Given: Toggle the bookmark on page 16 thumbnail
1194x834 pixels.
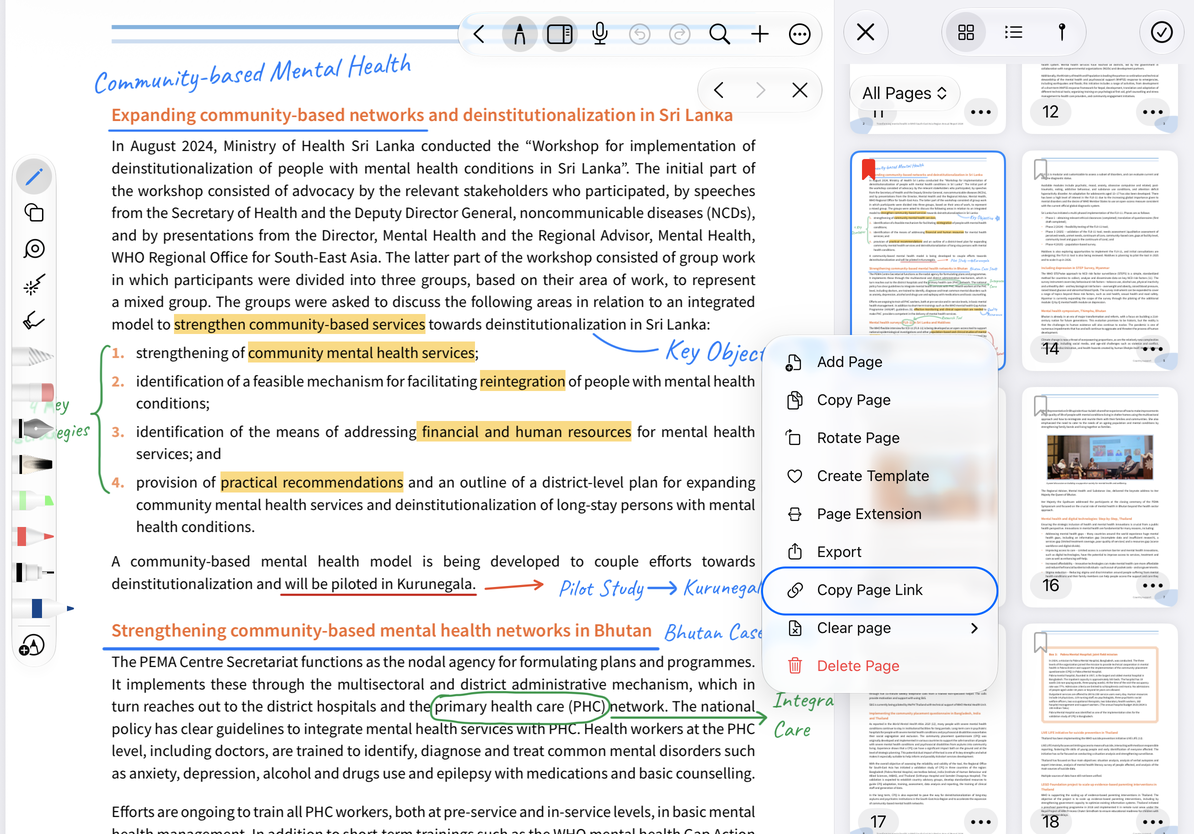Looking at the screenshot, I should (x=1040, y=406).
